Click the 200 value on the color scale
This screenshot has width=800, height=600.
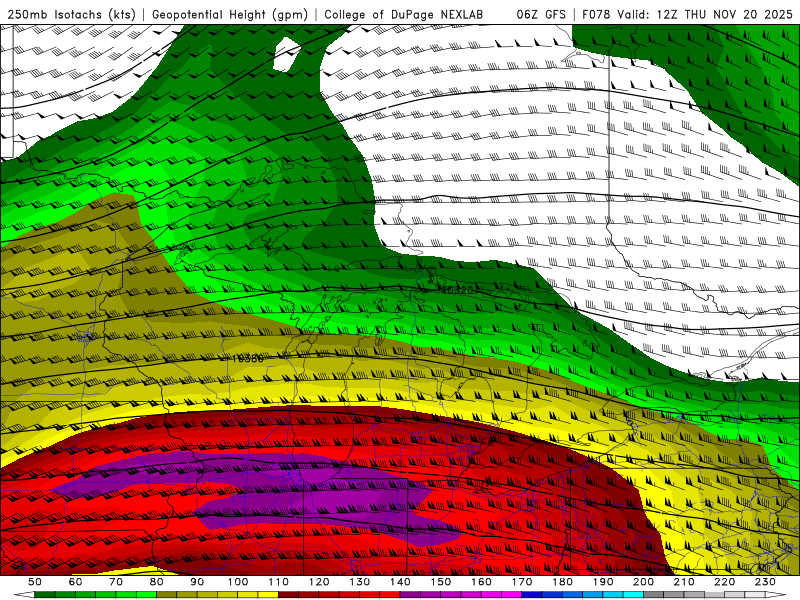tap(643, 582)
